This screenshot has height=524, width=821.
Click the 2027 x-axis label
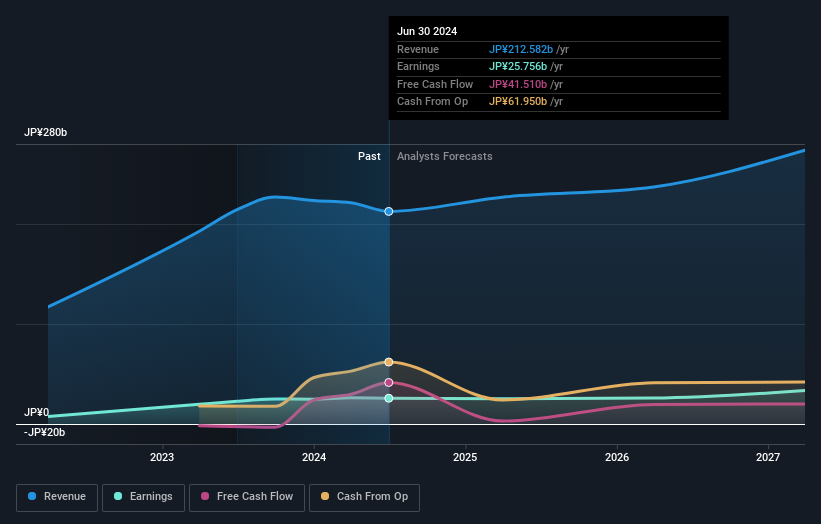pyautogui.click(x=768, y=458)
